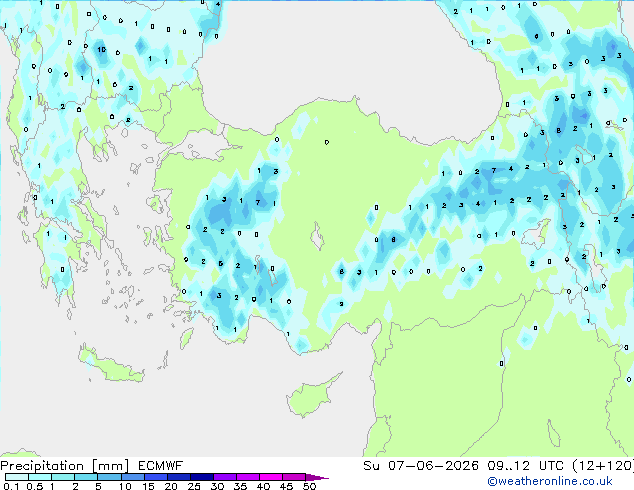Select the 2–5 mm legend color swatch

pos(86,477)
